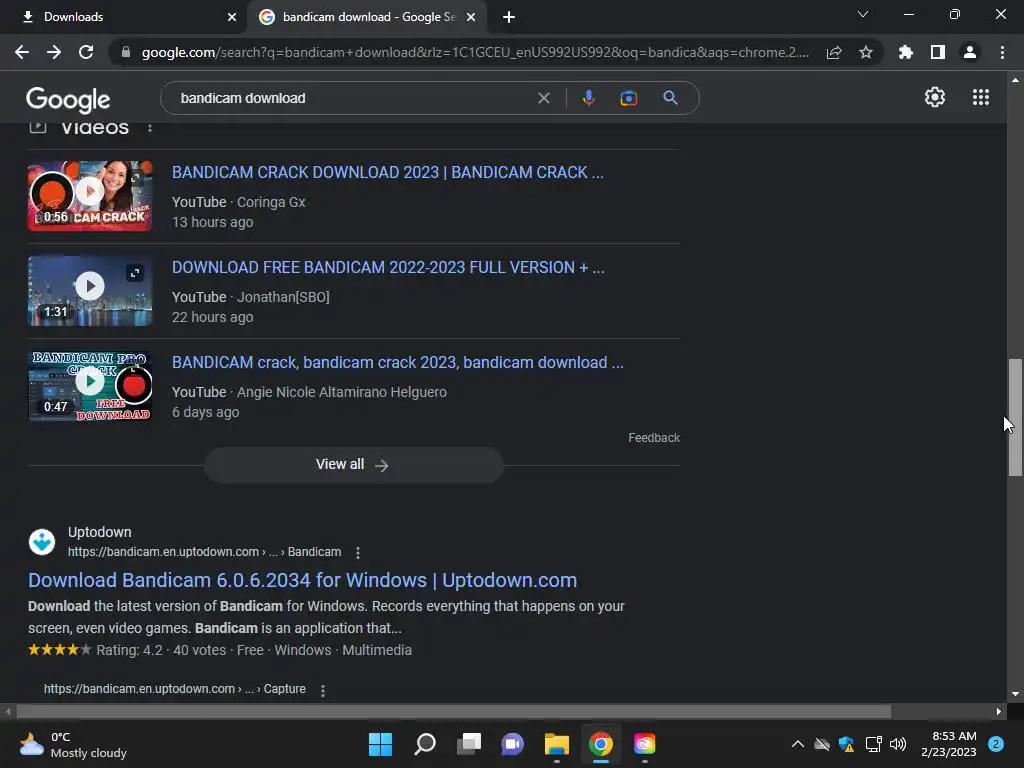
Task: Open the clock showing 8:53 AM
Action: [x=948, y=744]
